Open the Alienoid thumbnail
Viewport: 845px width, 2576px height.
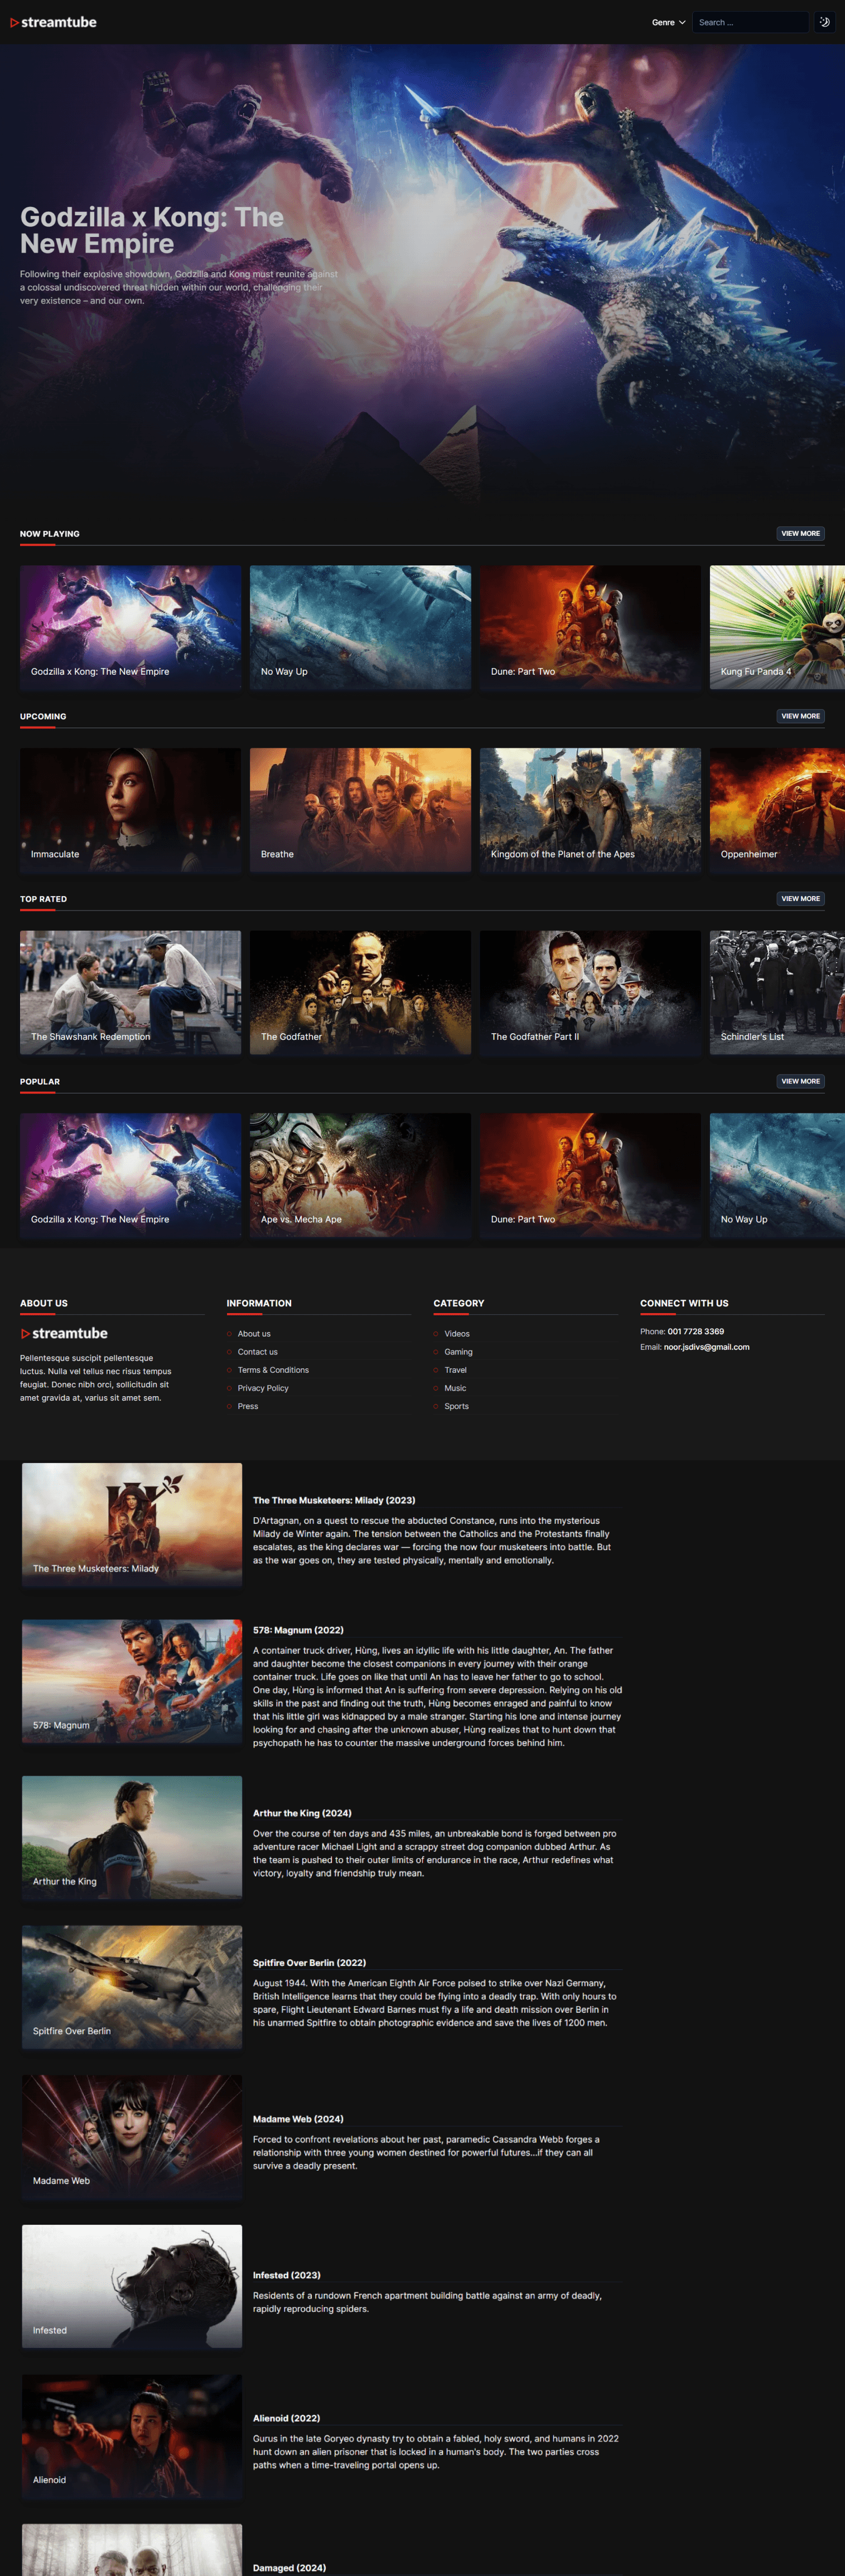[132, 2435]
